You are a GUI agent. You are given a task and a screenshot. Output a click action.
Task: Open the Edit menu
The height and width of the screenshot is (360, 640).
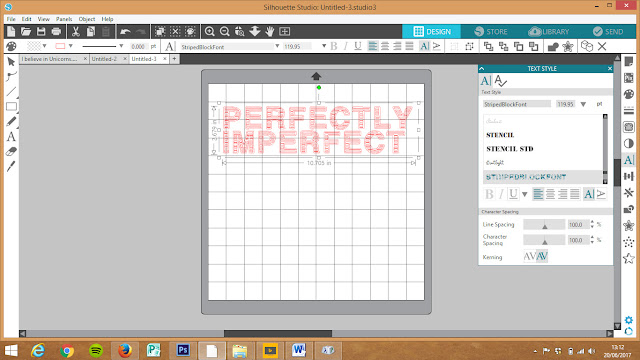click(27, 19)
